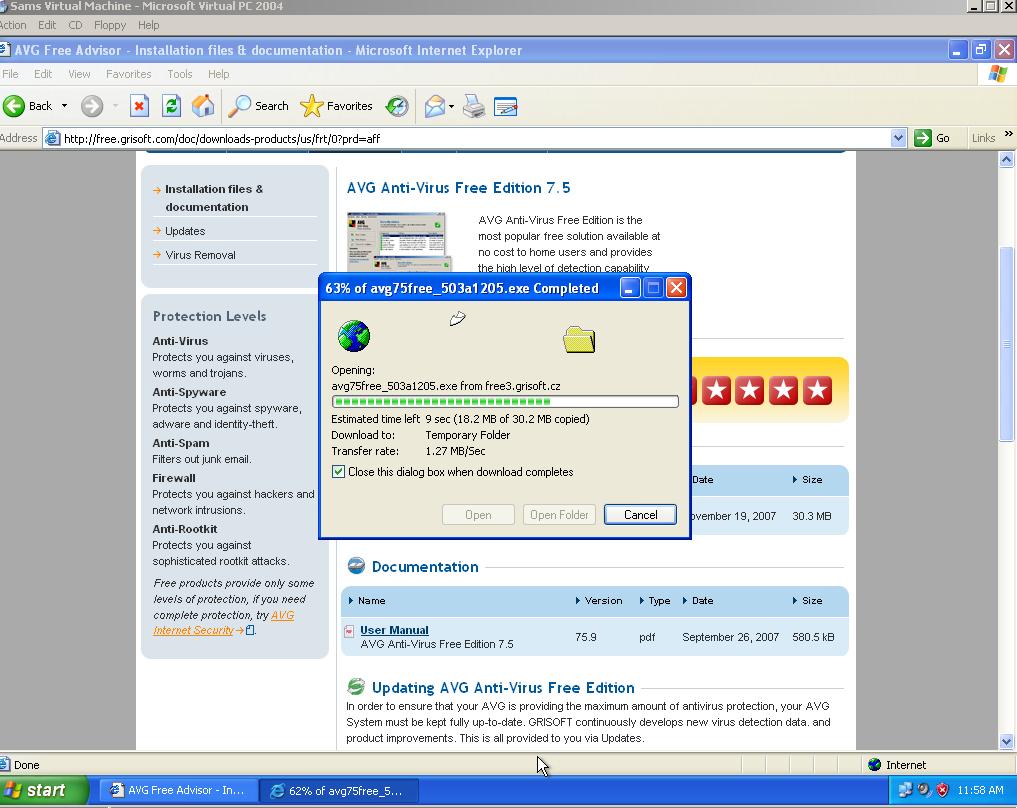Open the IE View menu
Screen dimensions: 1017x808
[x=79, y=74]
